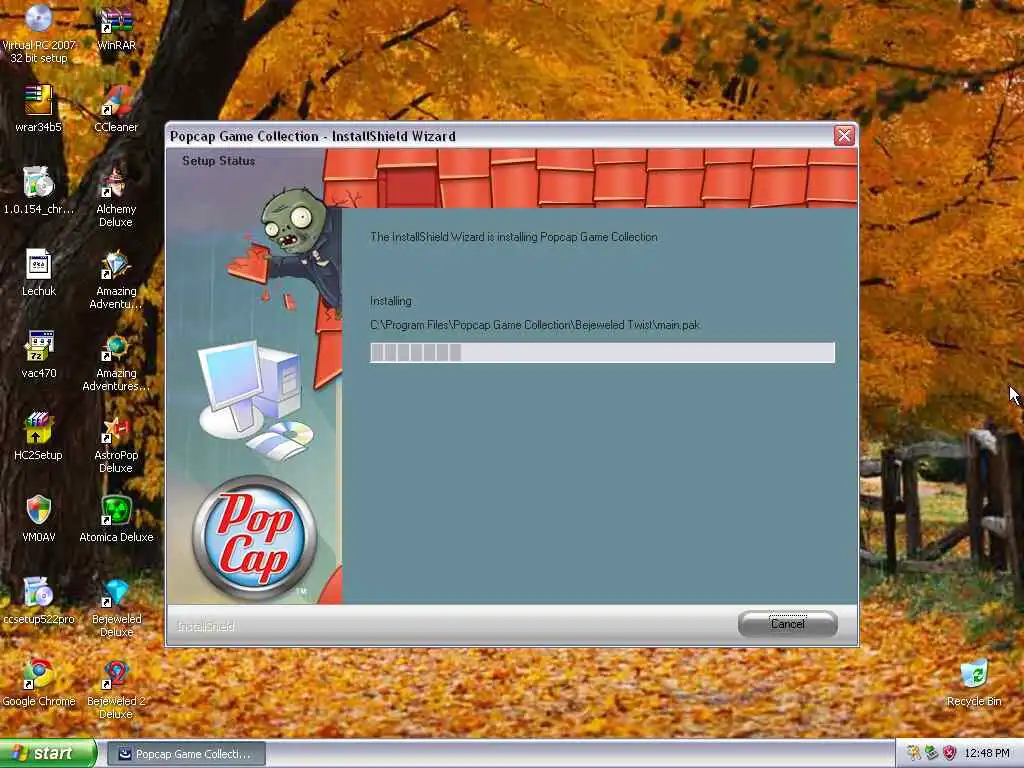Click the 'Setup Status' heading

pos(218,161)
